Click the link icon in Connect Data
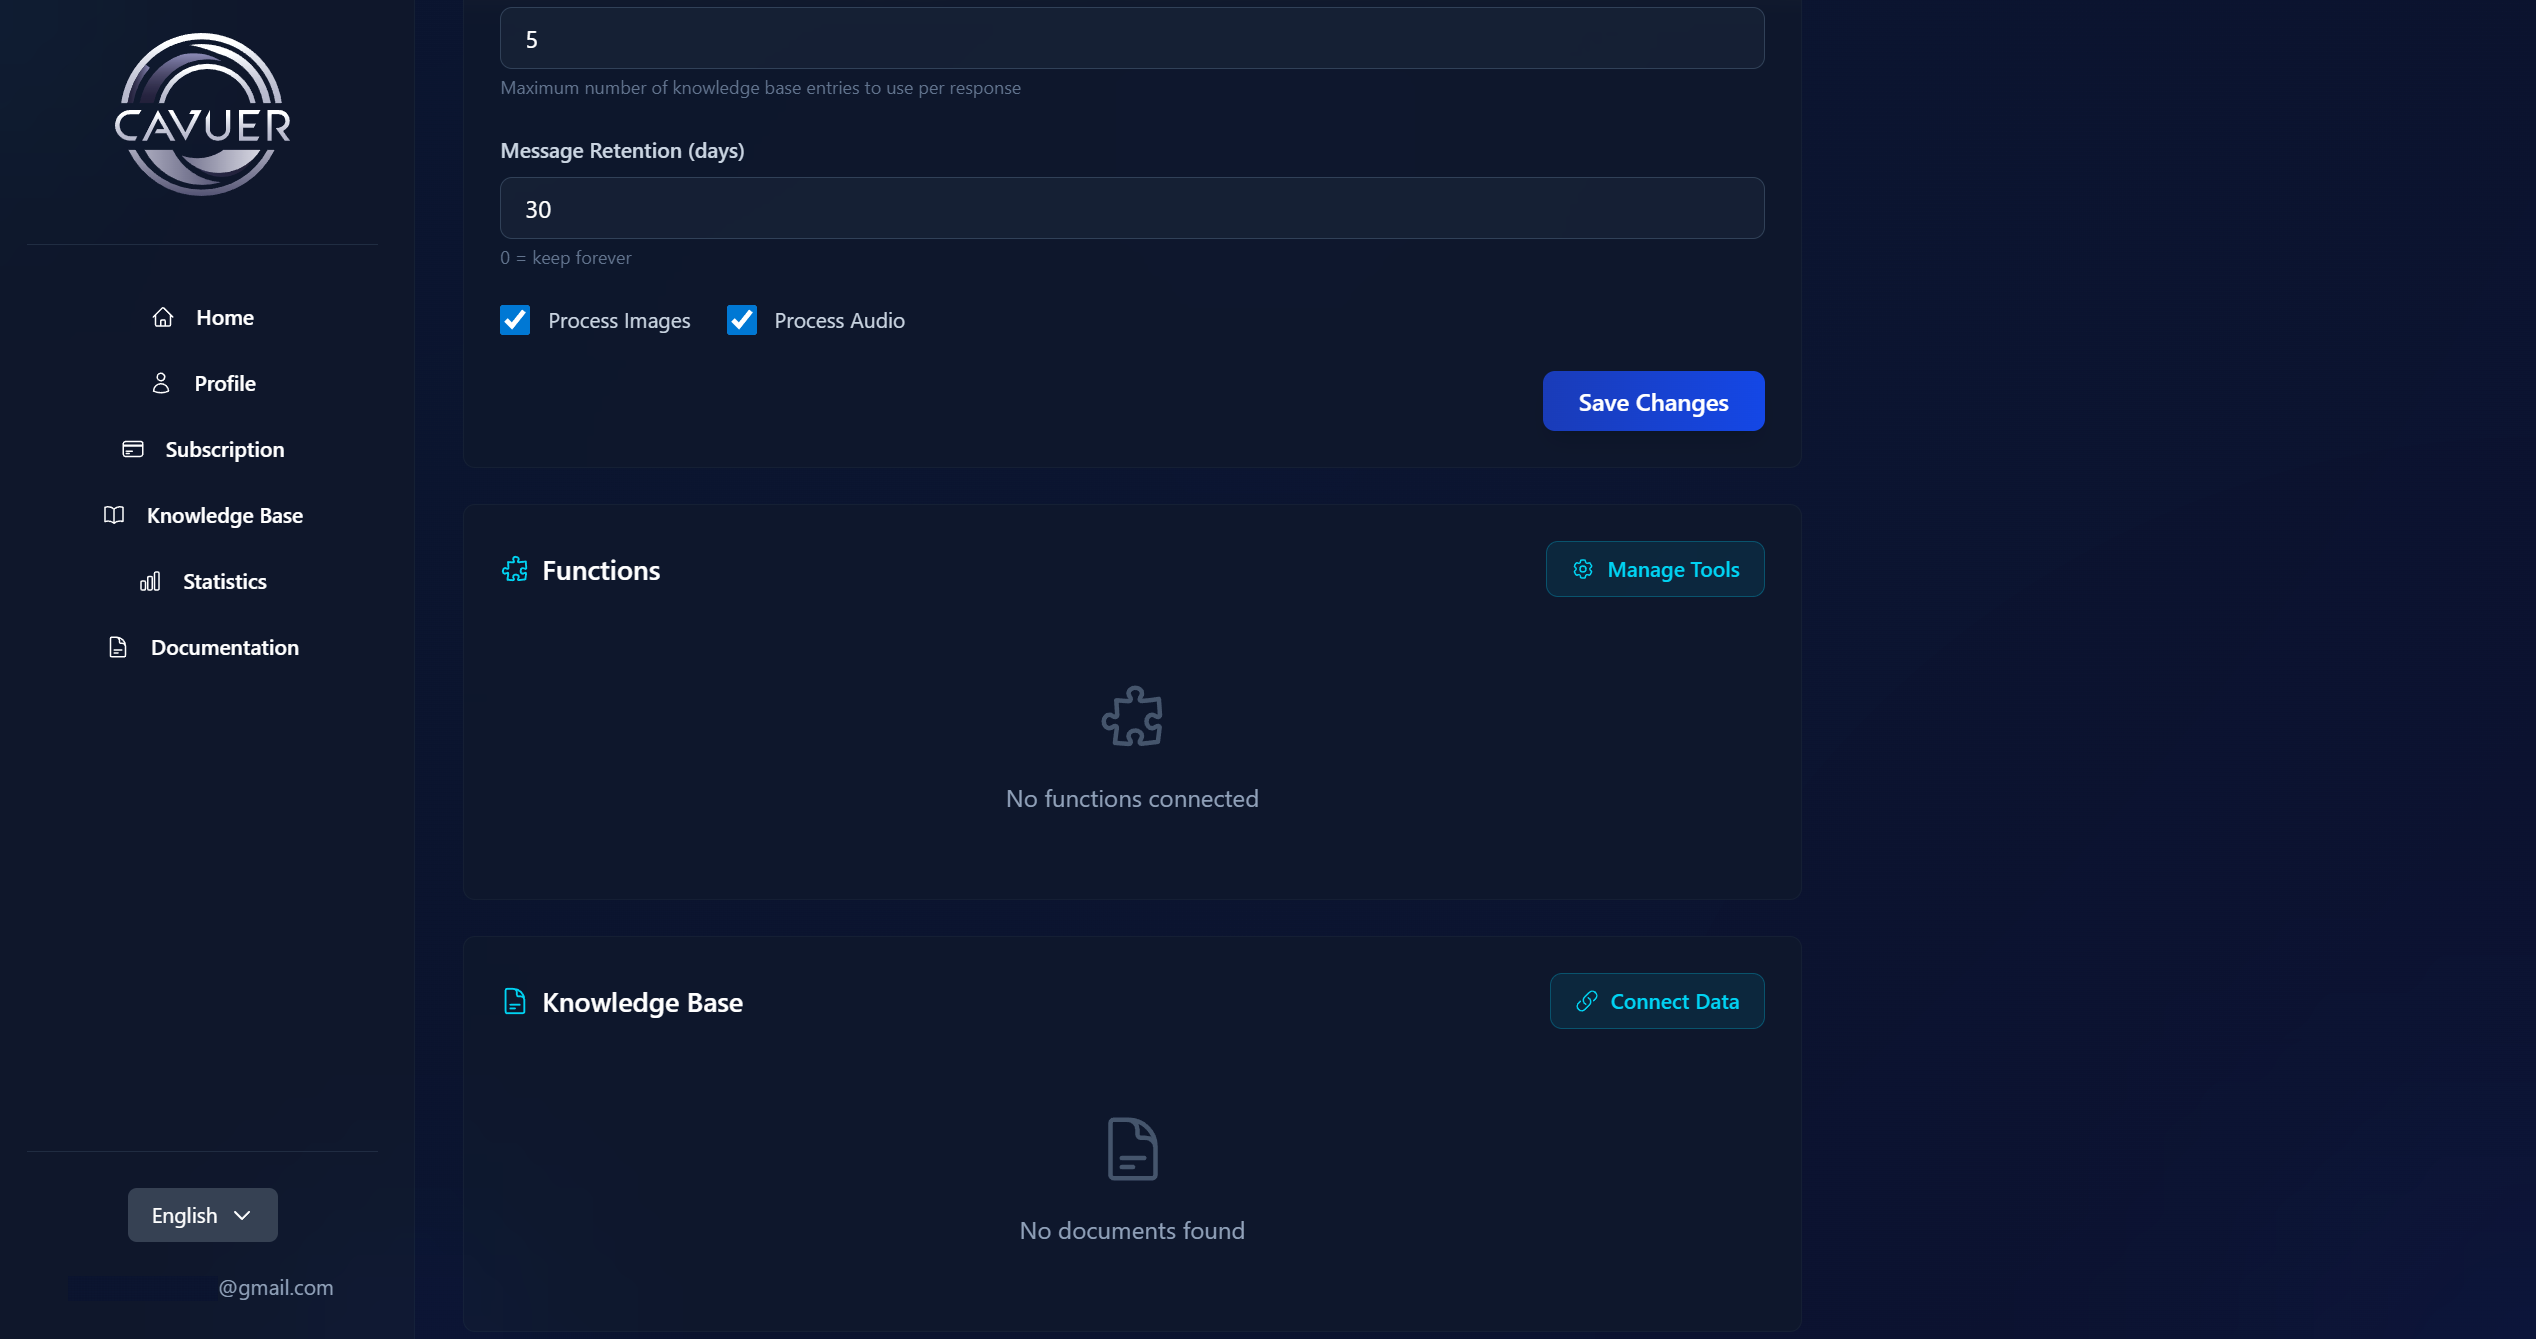2536x1339 pixels. tap(1587, 1001)
